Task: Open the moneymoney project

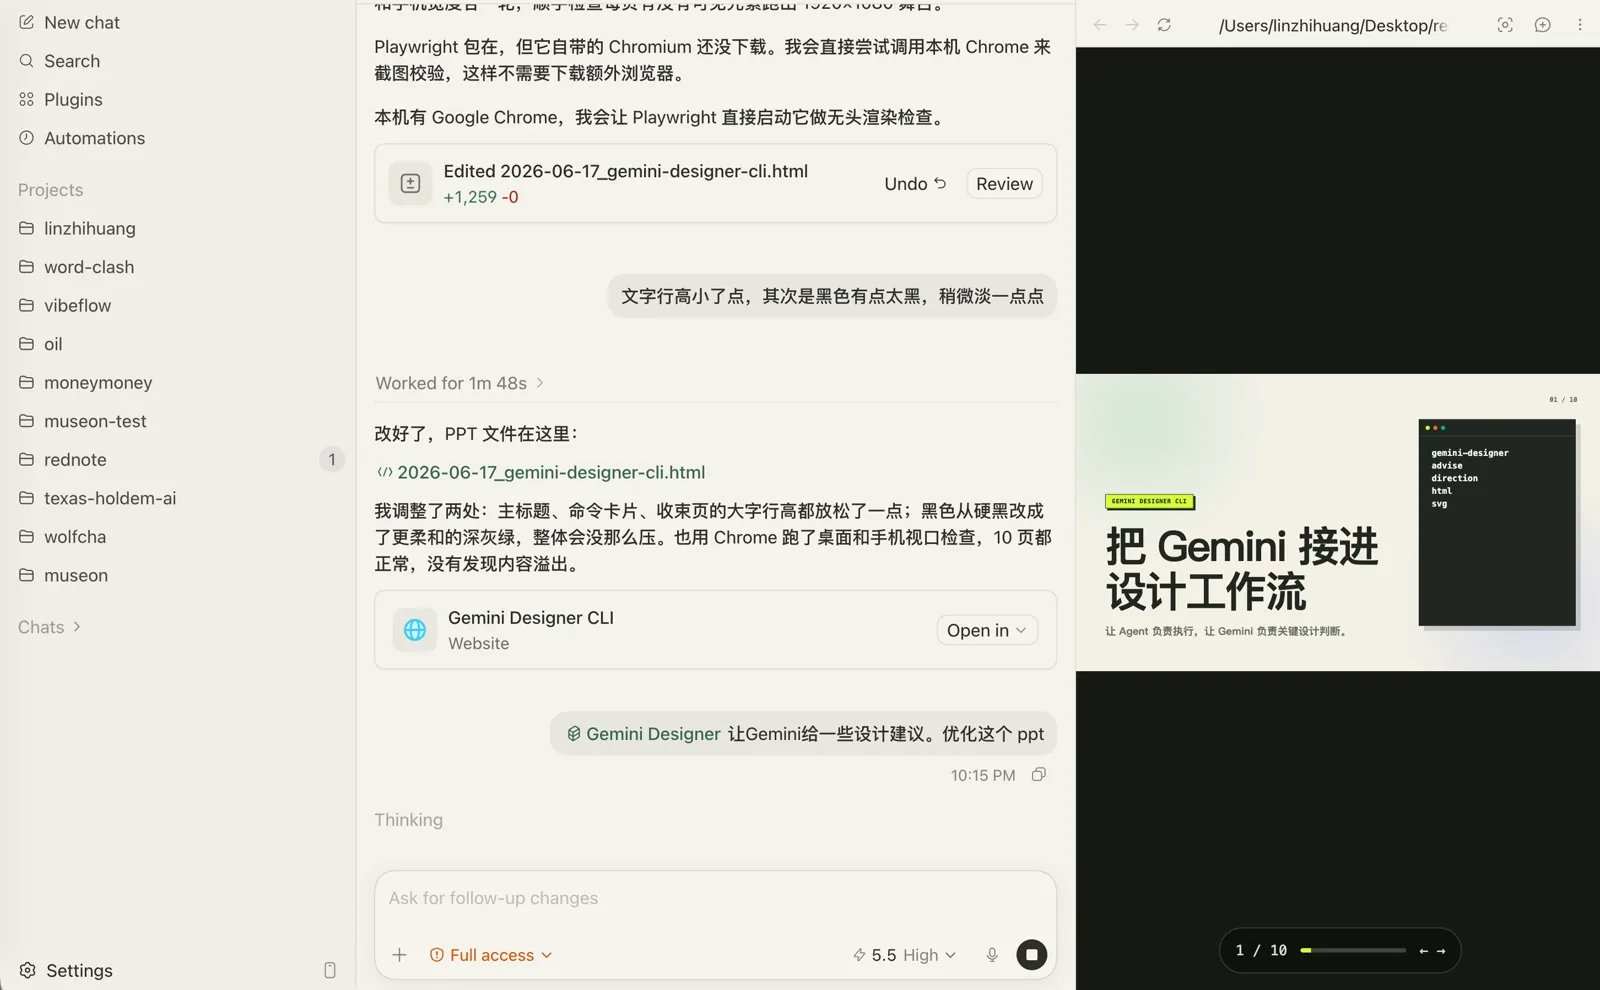Action: click(98, 382)
